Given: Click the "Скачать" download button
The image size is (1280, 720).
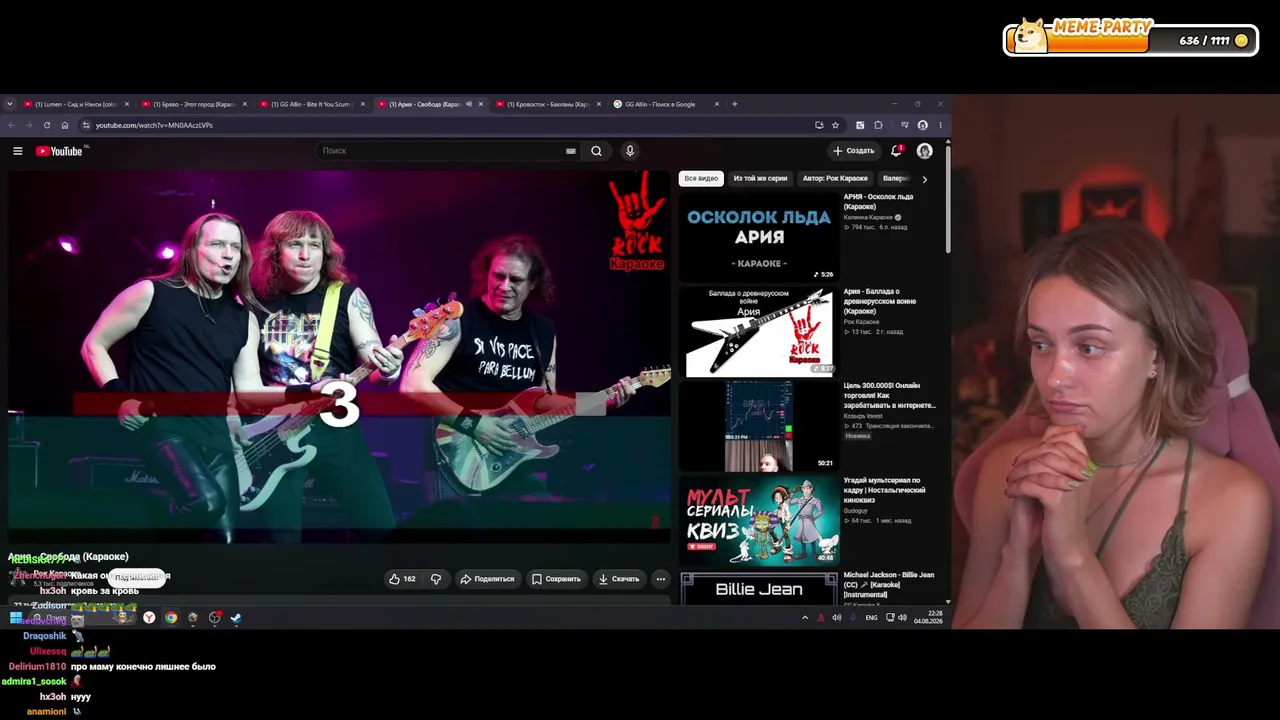Looking at the screenshot, I should (619, 579).
